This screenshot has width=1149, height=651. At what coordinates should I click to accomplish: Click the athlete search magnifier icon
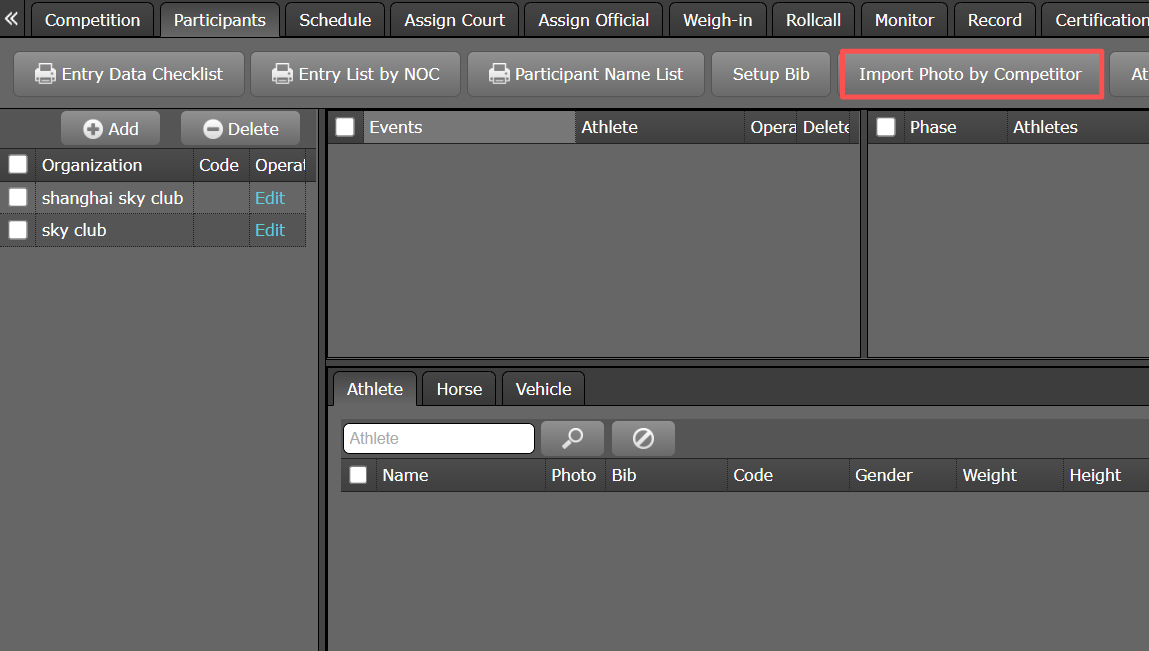coord(572,438)
